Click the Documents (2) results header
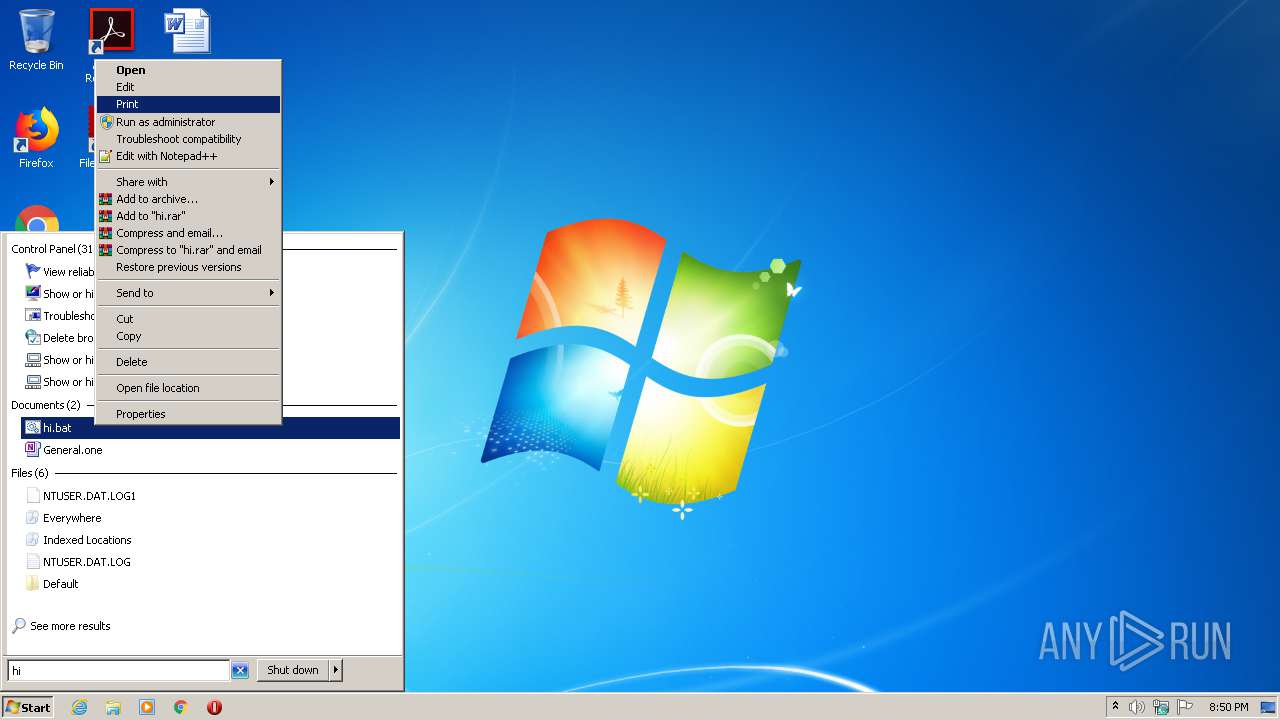 tap(46, 405)
